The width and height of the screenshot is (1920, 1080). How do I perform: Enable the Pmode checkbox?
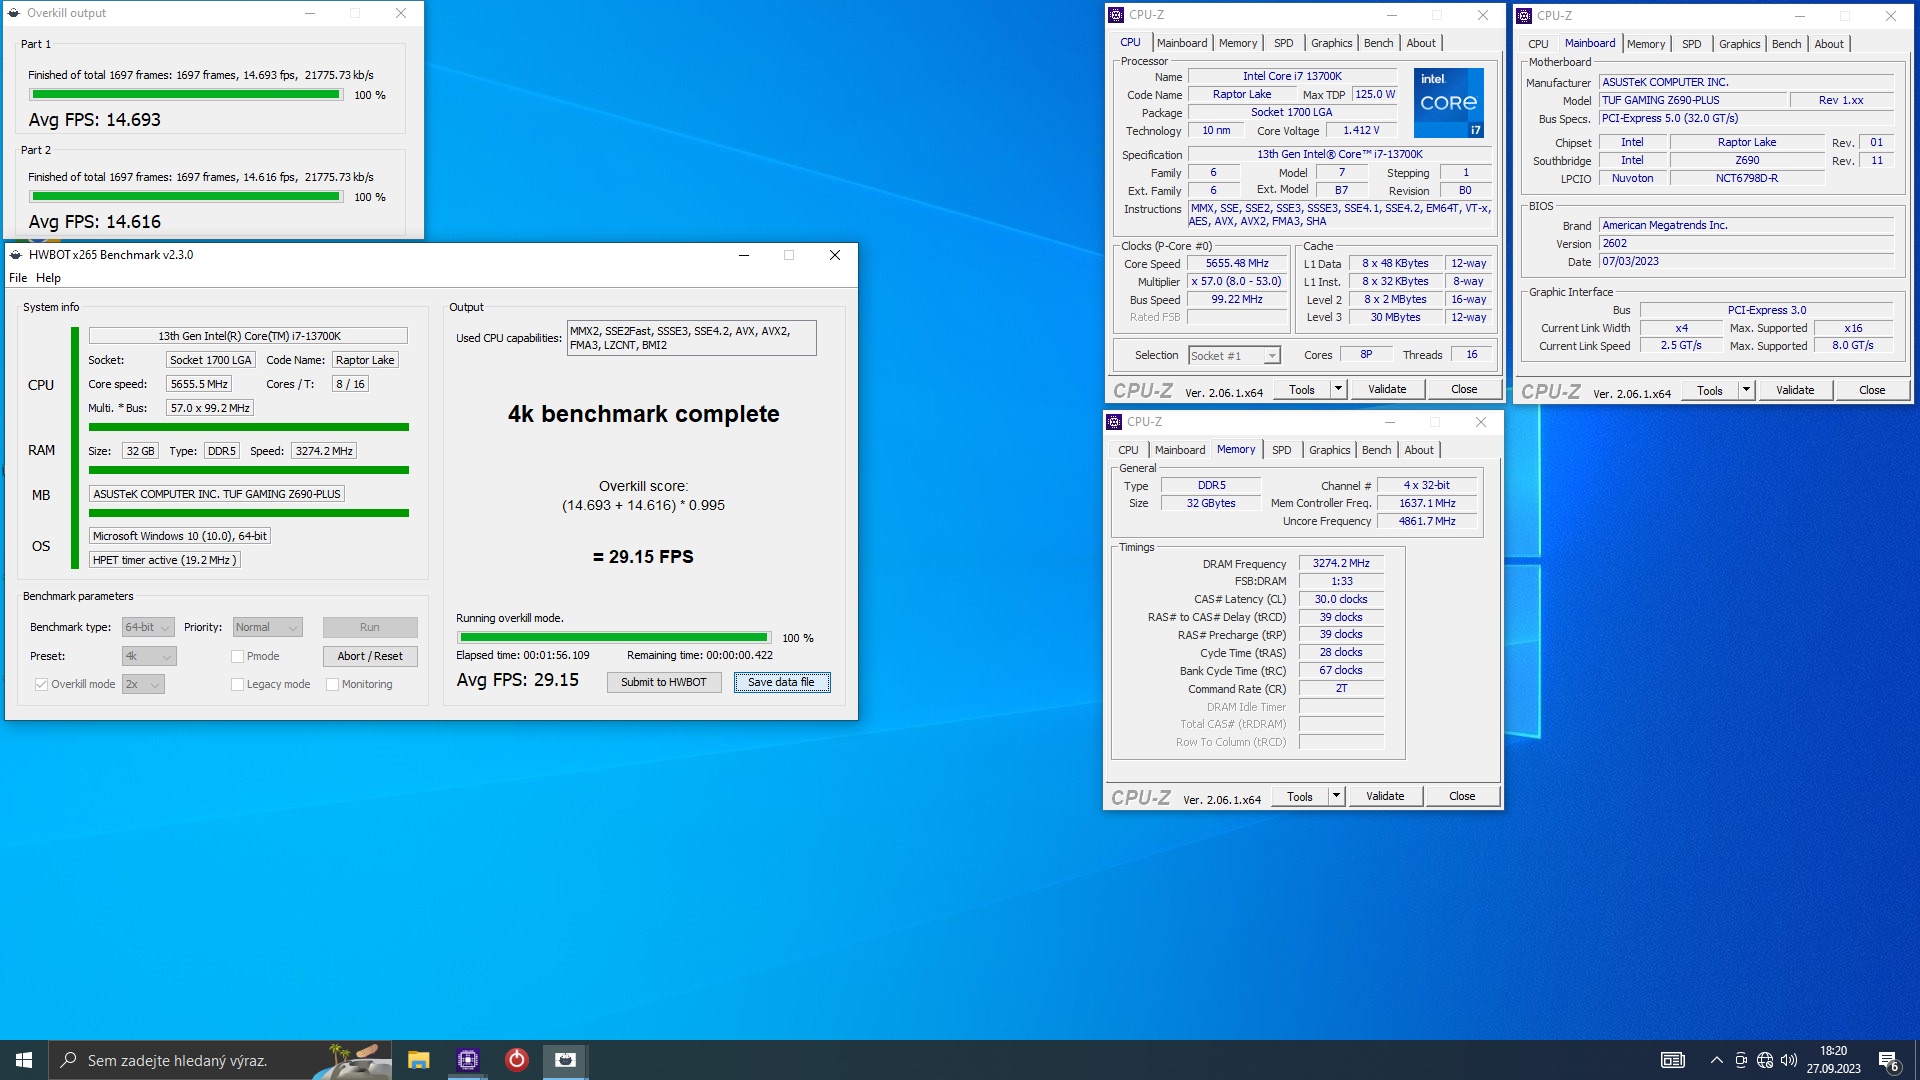point(237,657)
